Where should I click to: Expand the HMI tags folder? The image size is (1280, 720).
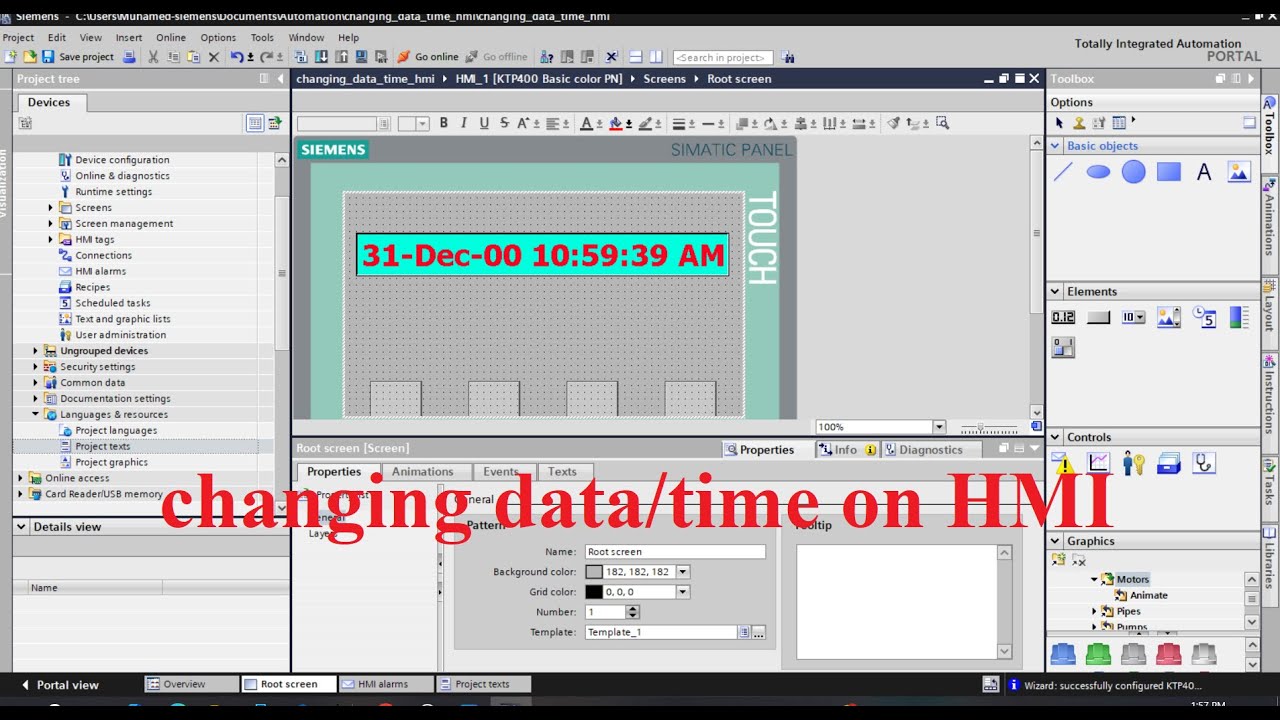(x=51, y=240)
